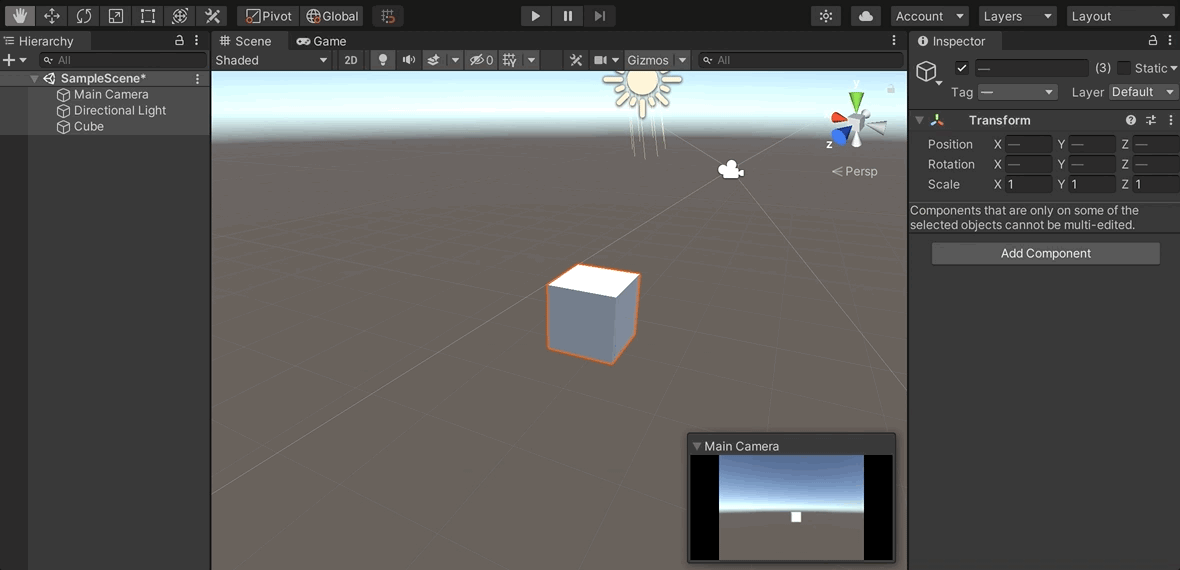1180x570 pixels.
Task: Click the Transform component help icon
Action: click(x=1131, y=120)
